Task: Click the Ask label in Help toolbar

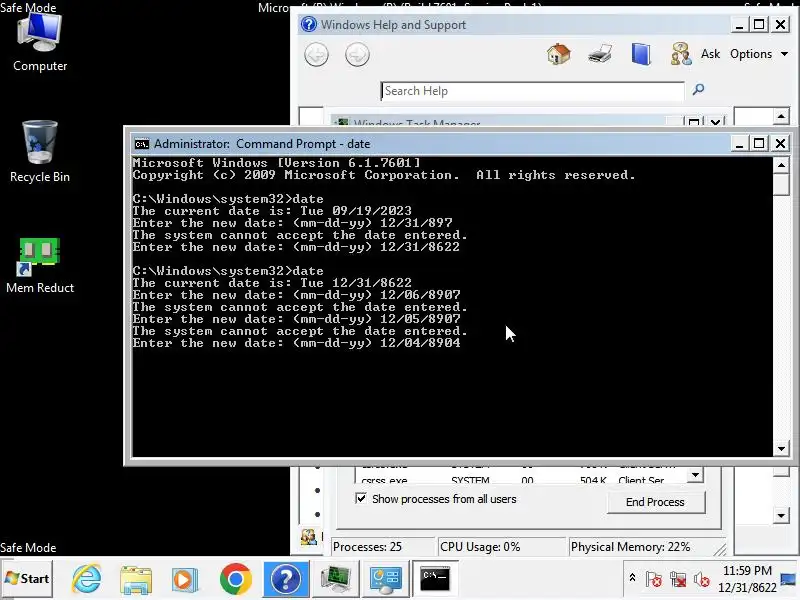Action: pyautogui.click(x=710, y=54)
